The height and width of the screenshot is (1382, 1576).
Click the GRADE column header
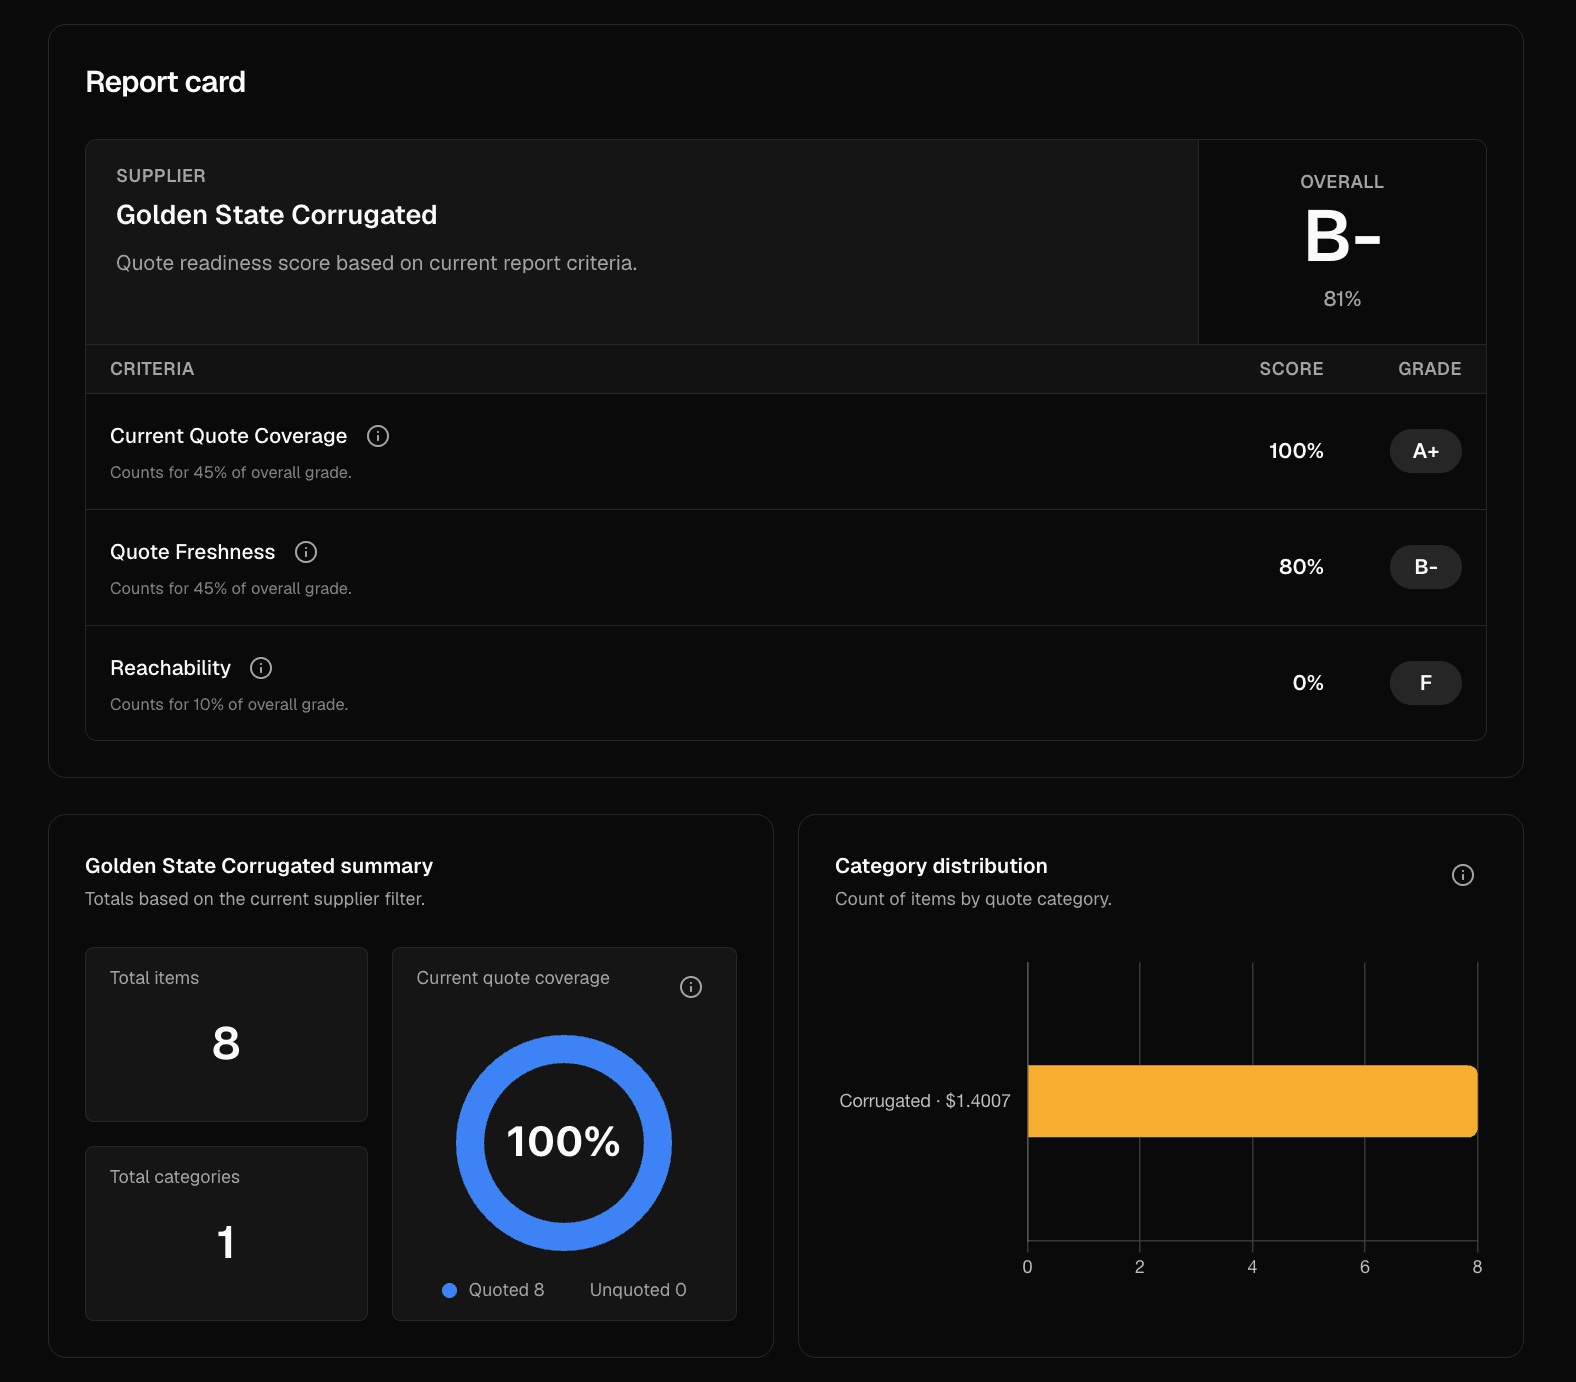(x=1430, y=369)
